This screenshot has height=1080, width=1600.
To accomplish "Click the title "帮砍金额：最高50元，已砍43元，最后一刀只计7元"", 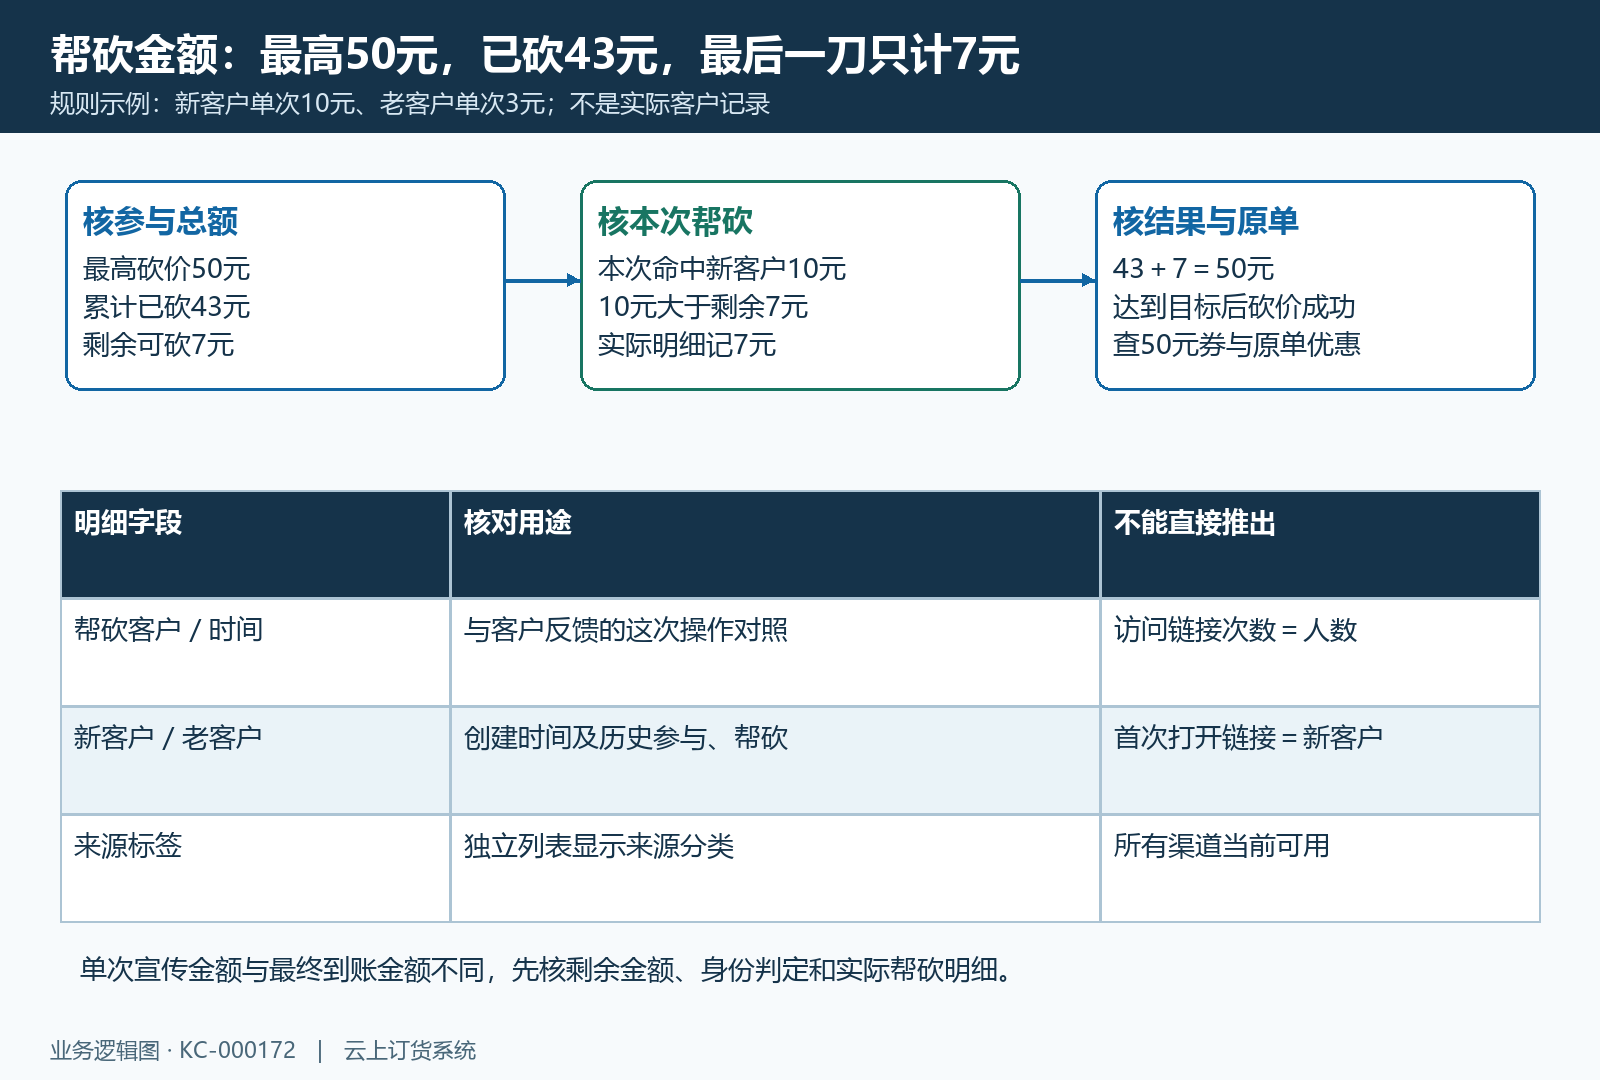I will [535, 55].
